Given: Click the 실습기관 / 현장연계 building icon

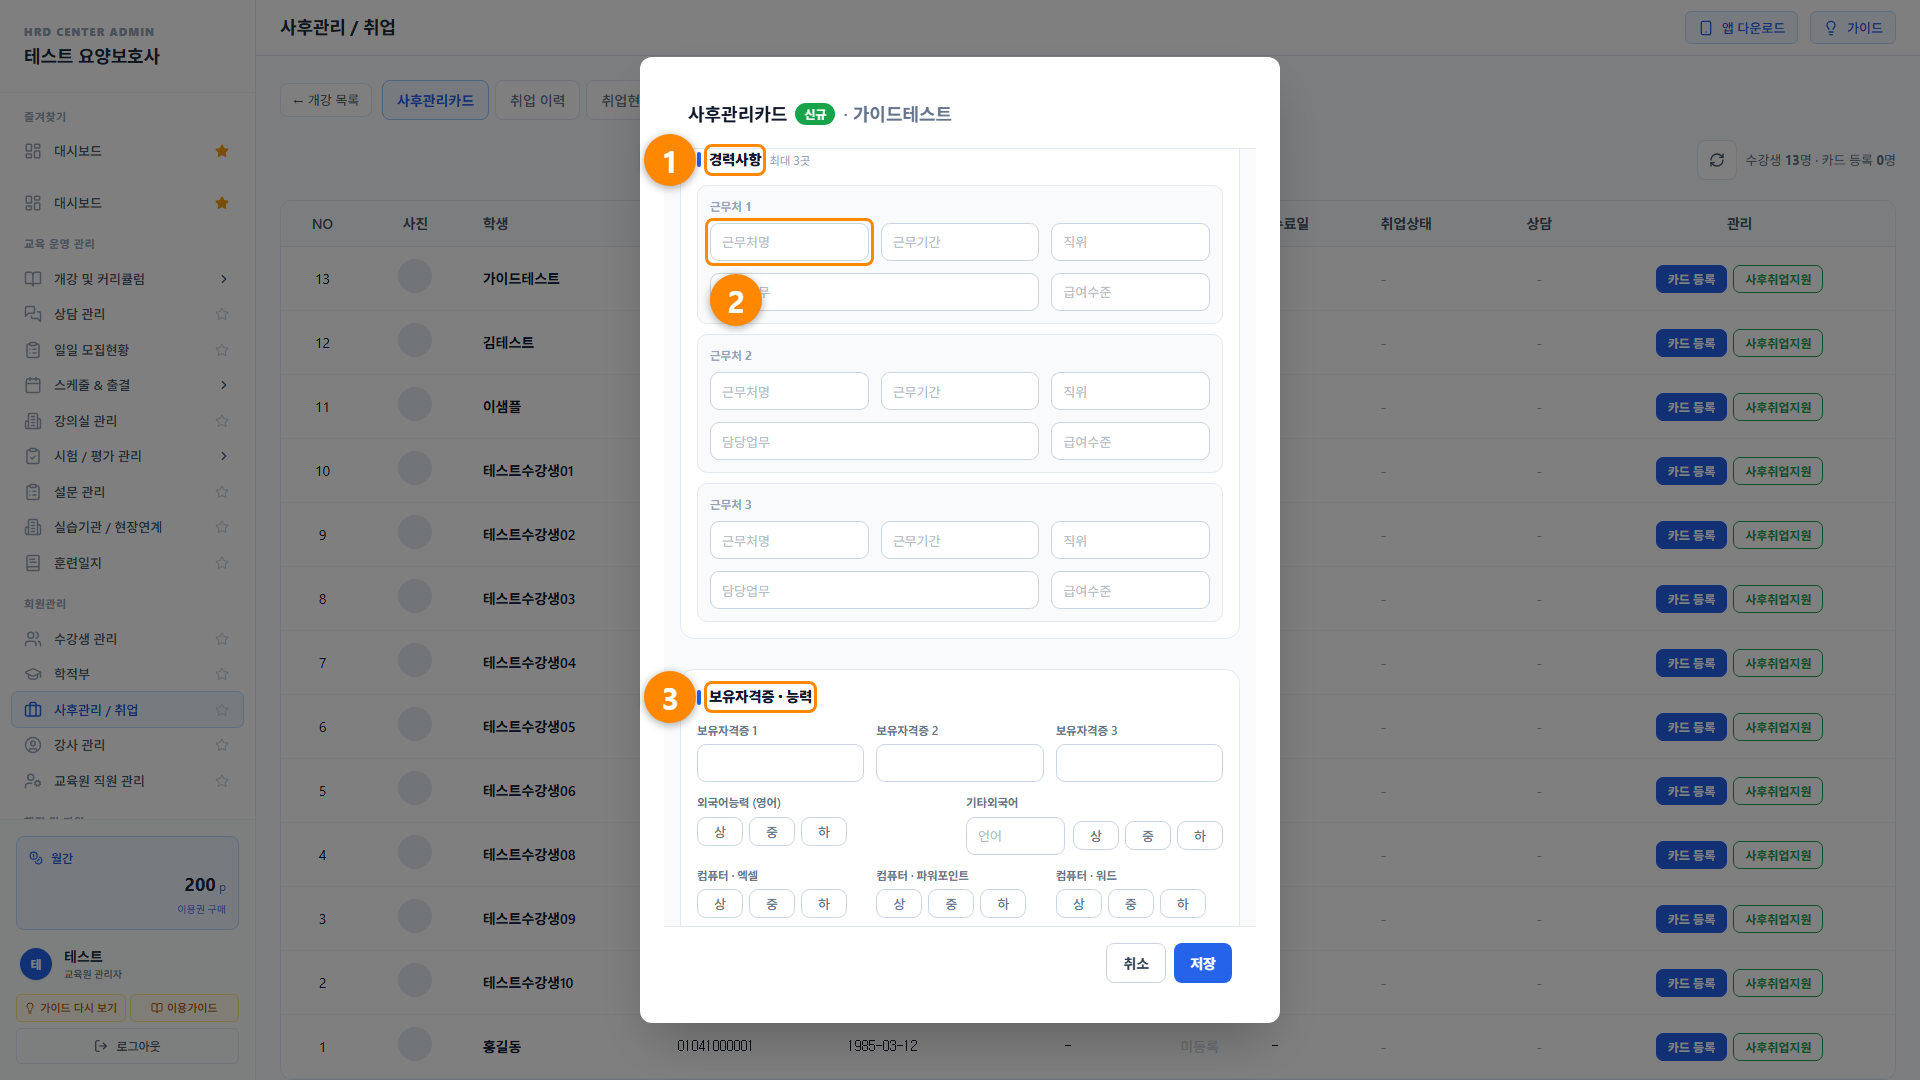Looking at the screenshot, I should pyautogui.click(x=33, y=527).
